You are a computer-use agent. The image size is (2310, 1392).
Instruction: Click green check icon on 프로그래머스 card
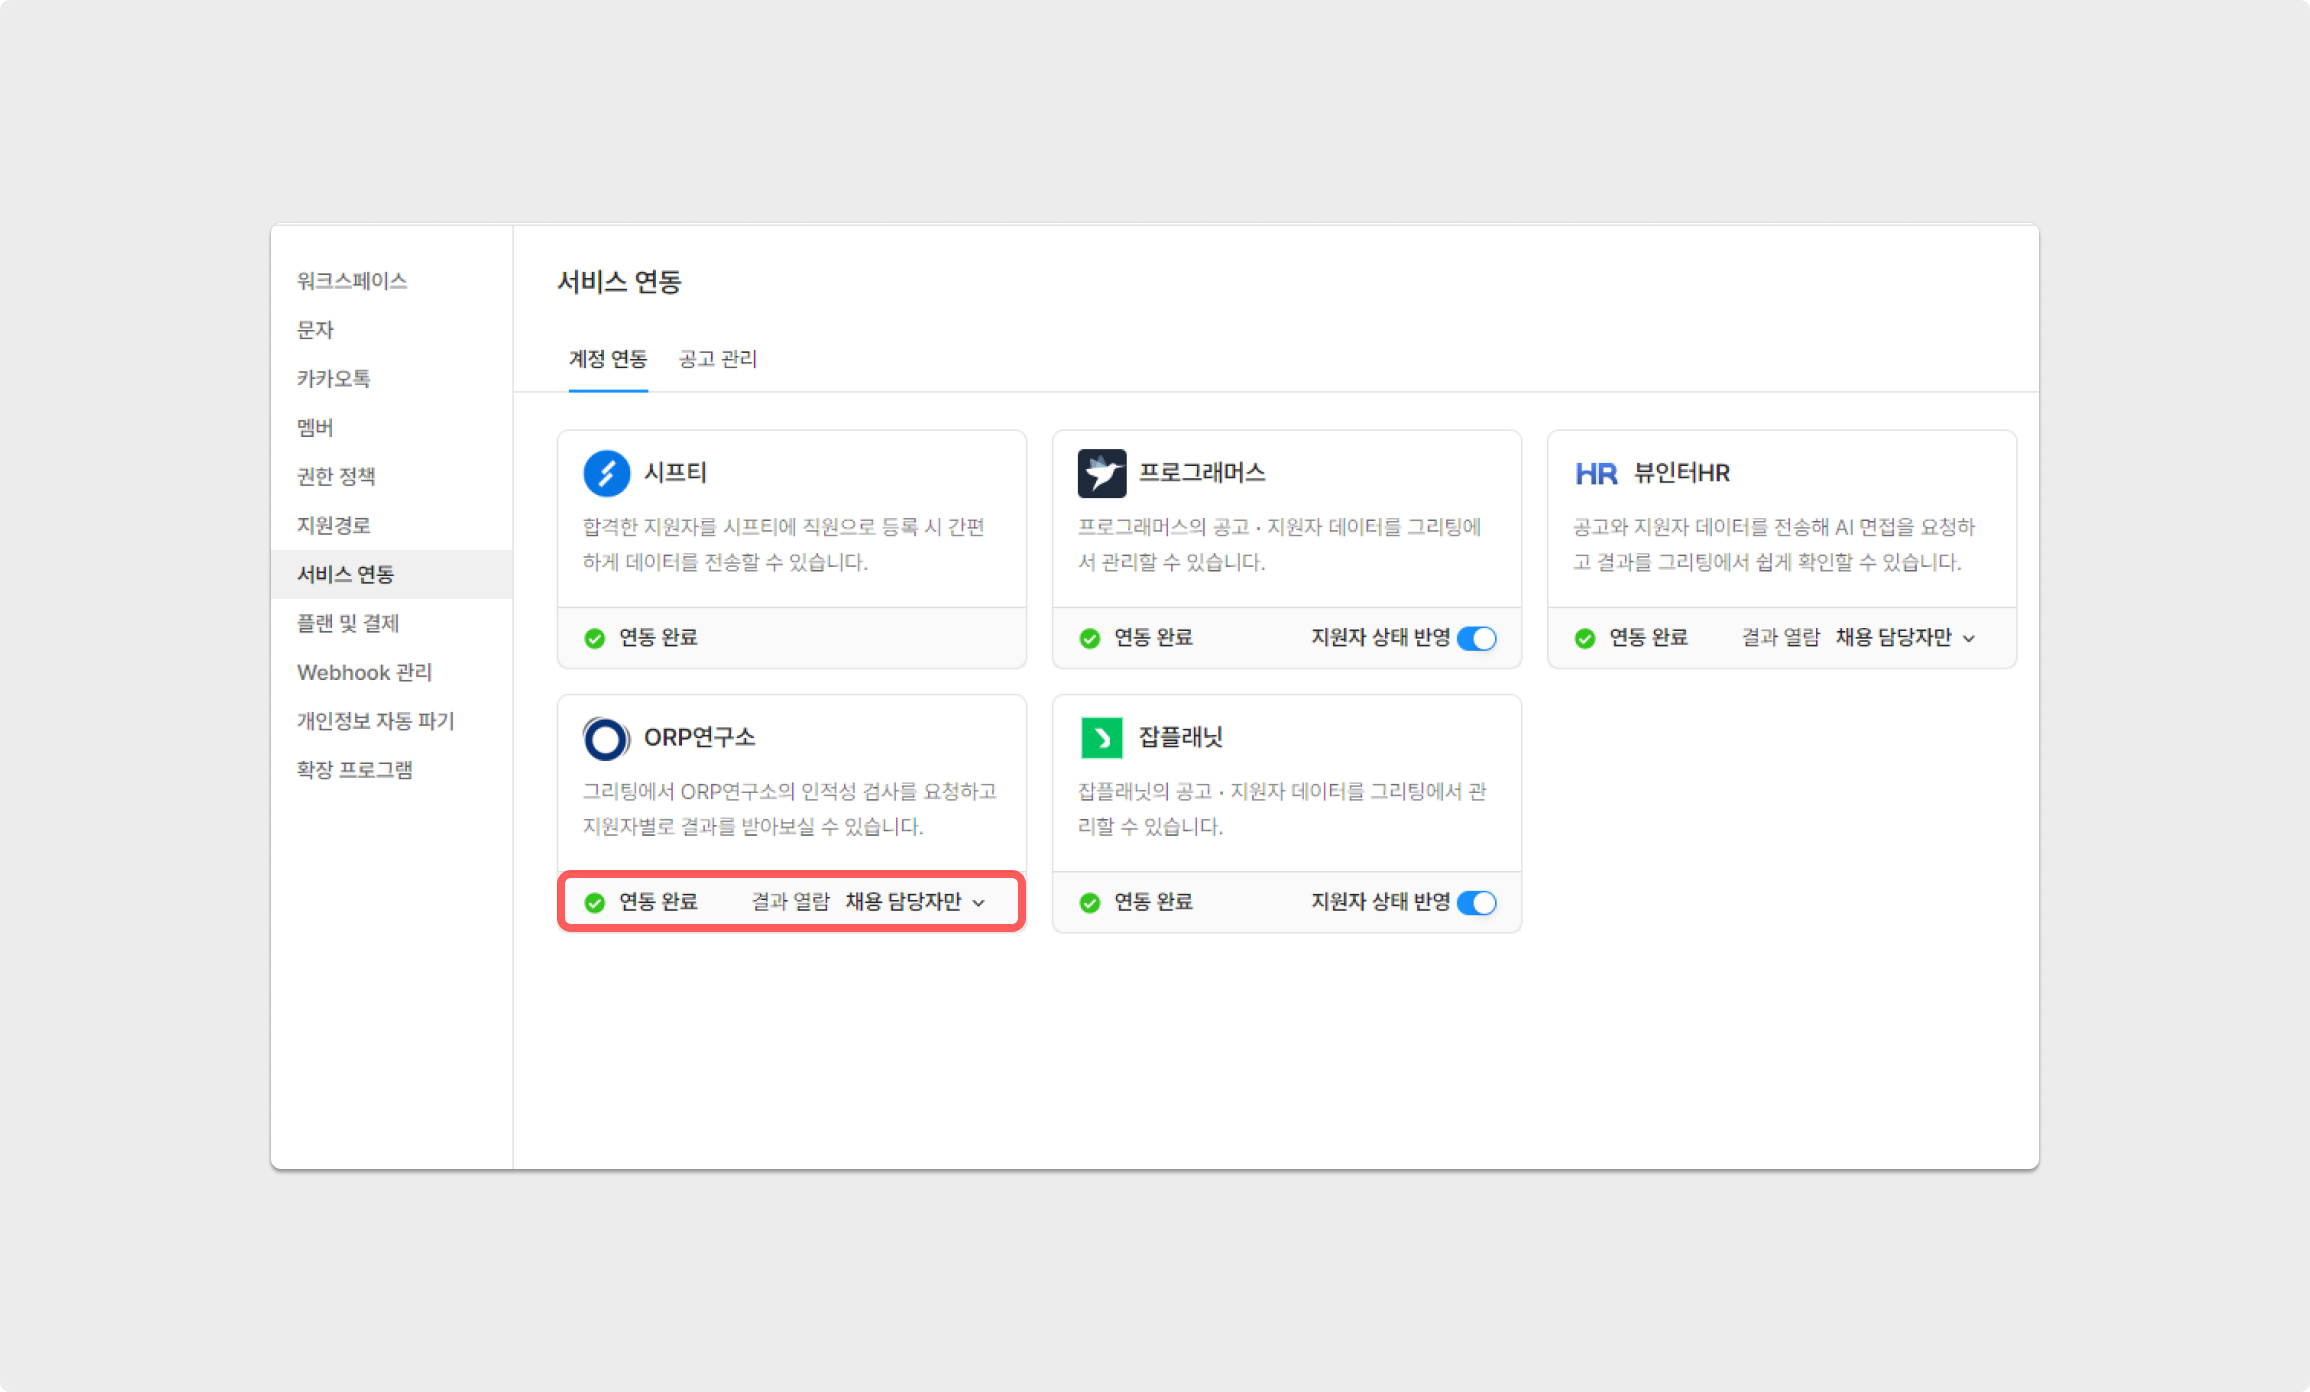(1090, 638)
